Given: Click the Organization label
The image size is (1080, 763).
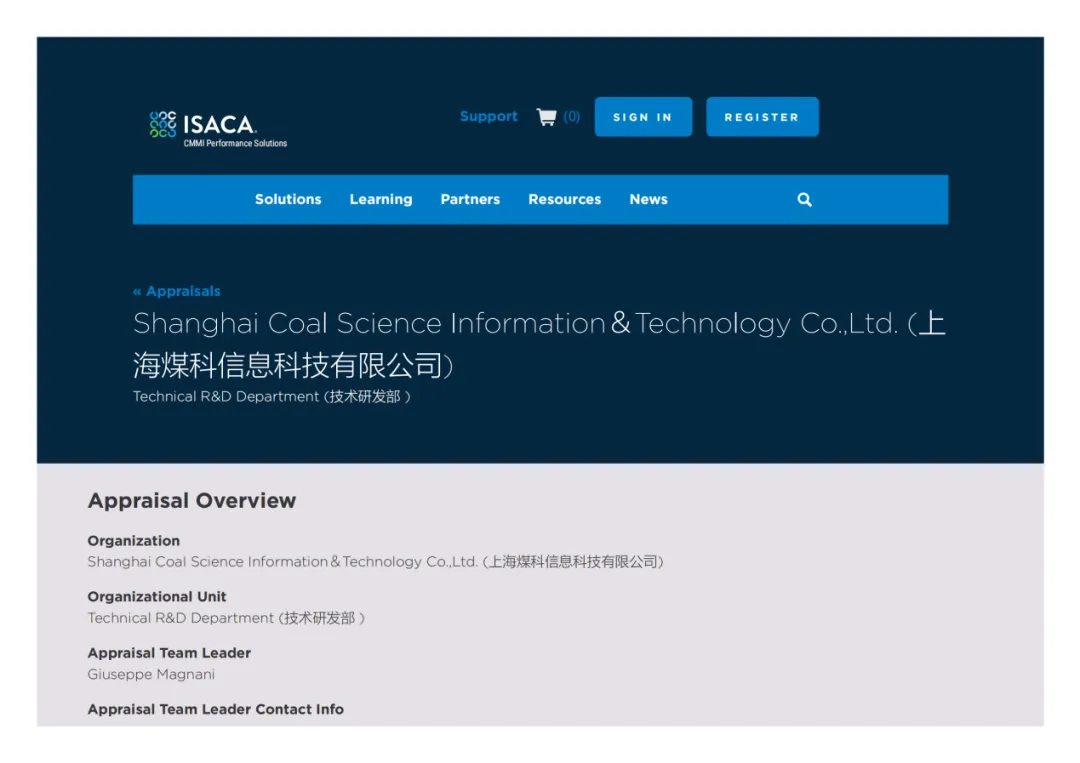Looking at the screenshot, I should click(134, 541).
